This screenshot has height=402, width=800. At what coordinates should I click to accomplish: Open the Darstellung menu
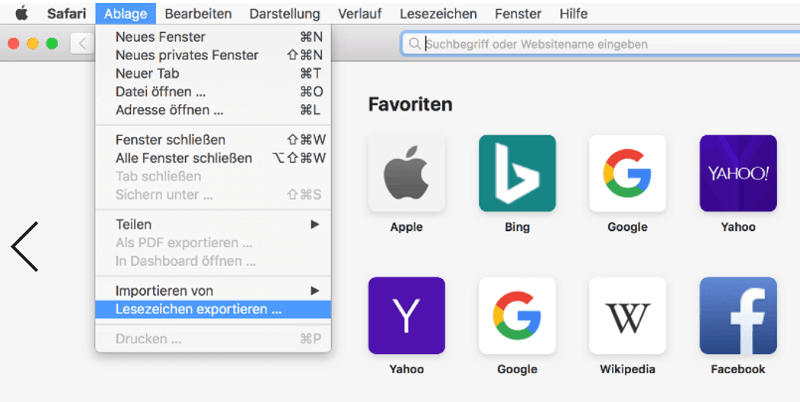(285, 14)
